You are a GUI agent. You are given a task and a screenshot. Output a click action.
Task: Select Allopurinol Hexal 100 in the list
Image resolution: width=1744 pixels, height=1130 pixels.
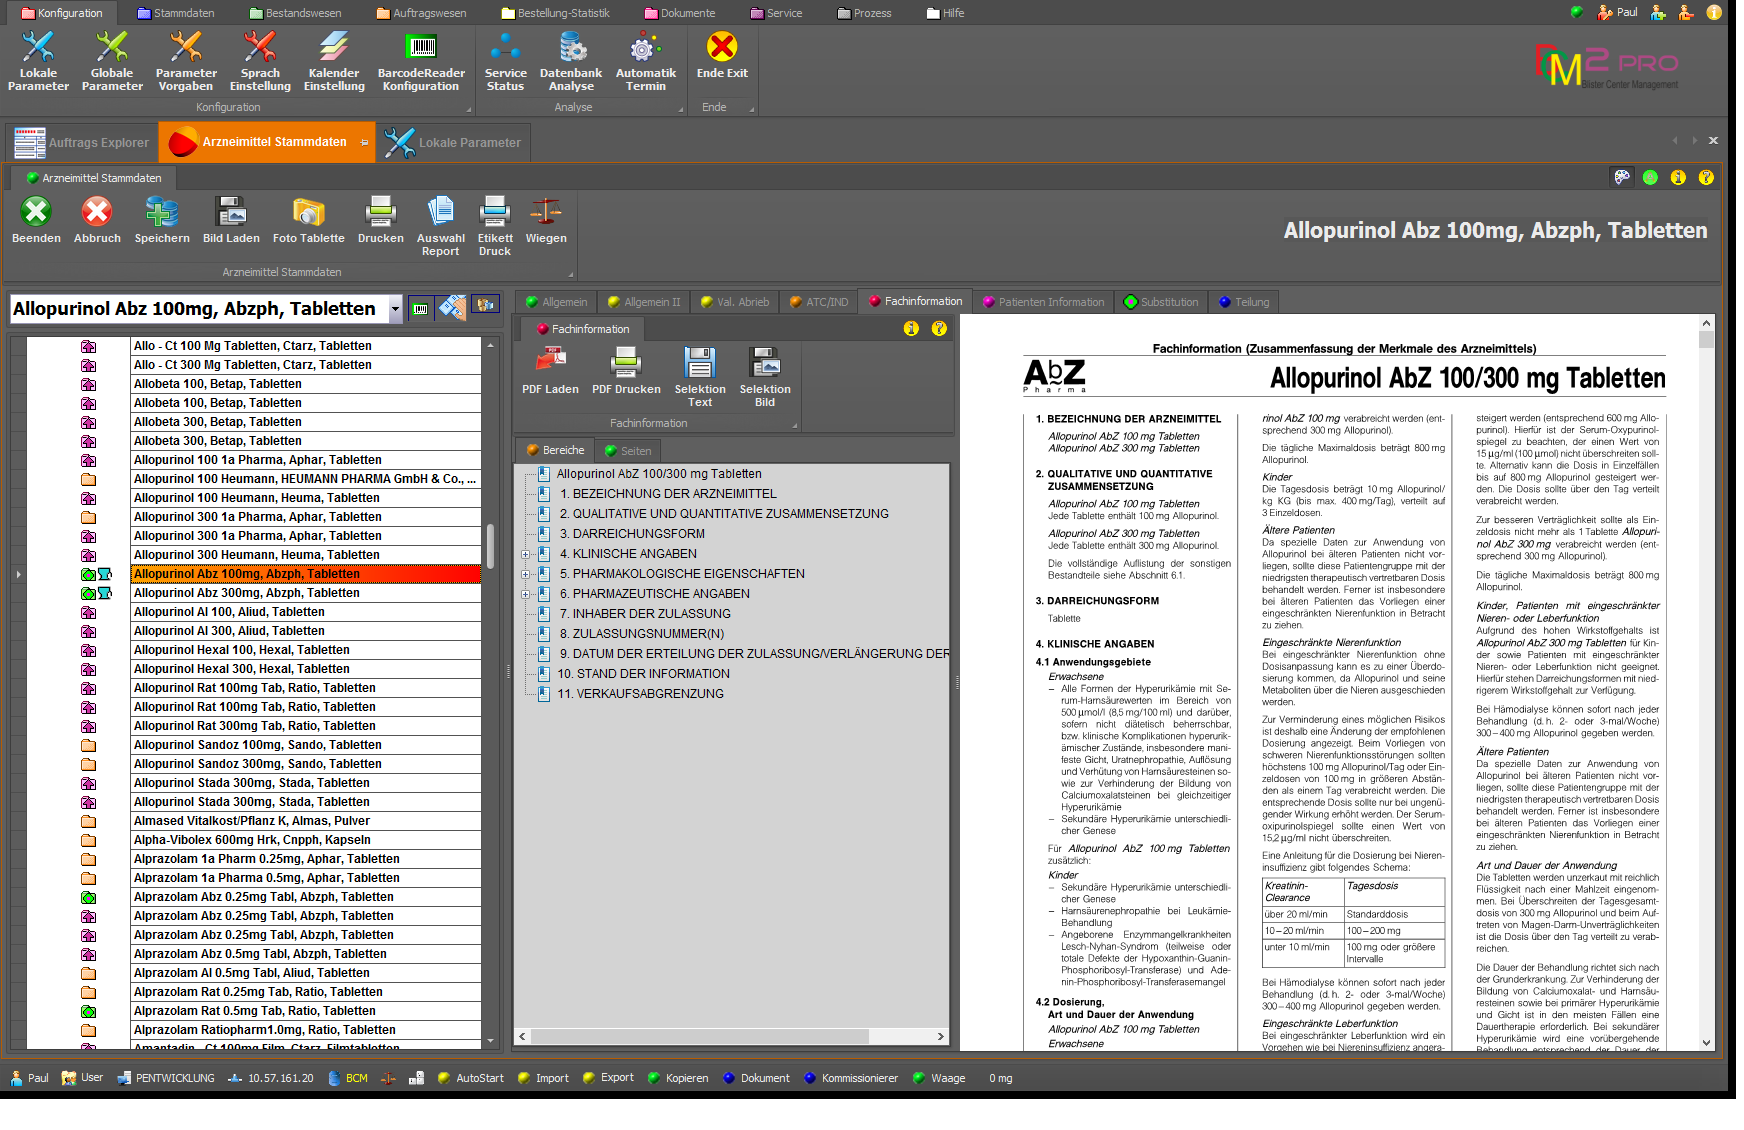pyautogui.click(x=242, y=650)
